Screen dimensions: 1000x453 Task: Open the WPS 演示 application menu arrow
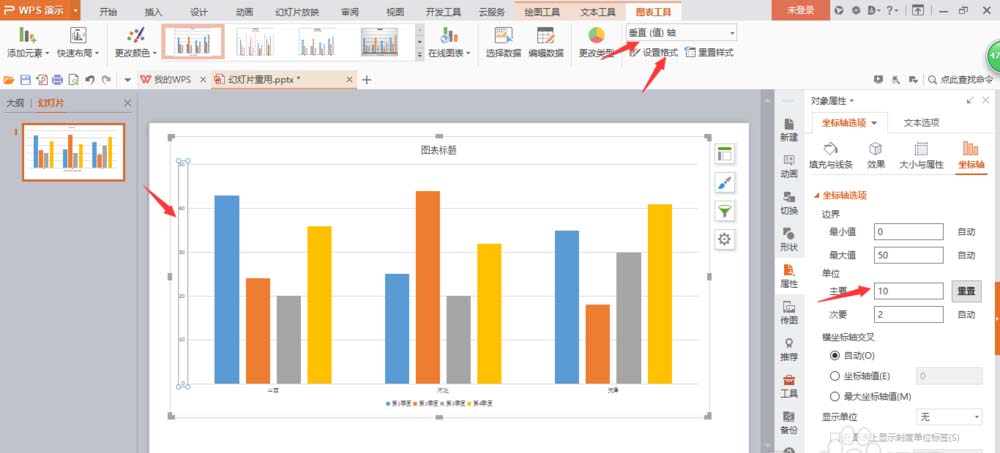(x=76, y=10)
